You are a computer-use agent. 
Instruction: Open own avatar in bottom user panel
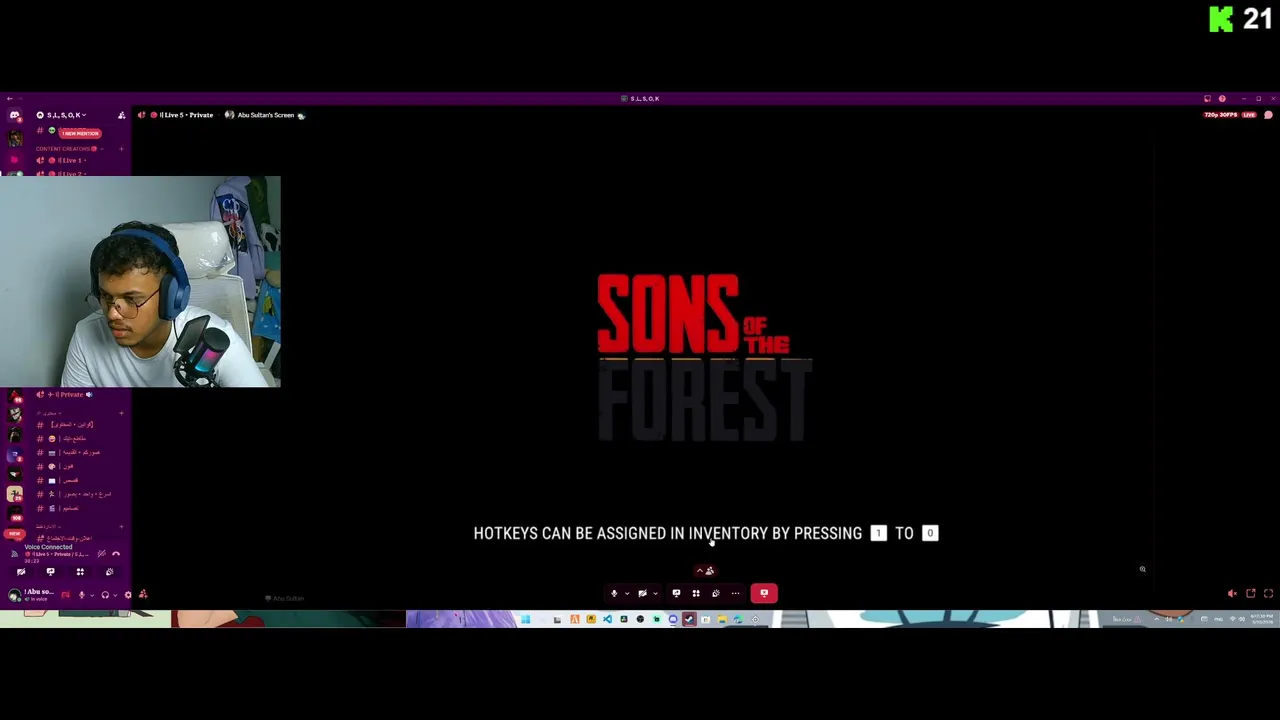pos(14,595)
